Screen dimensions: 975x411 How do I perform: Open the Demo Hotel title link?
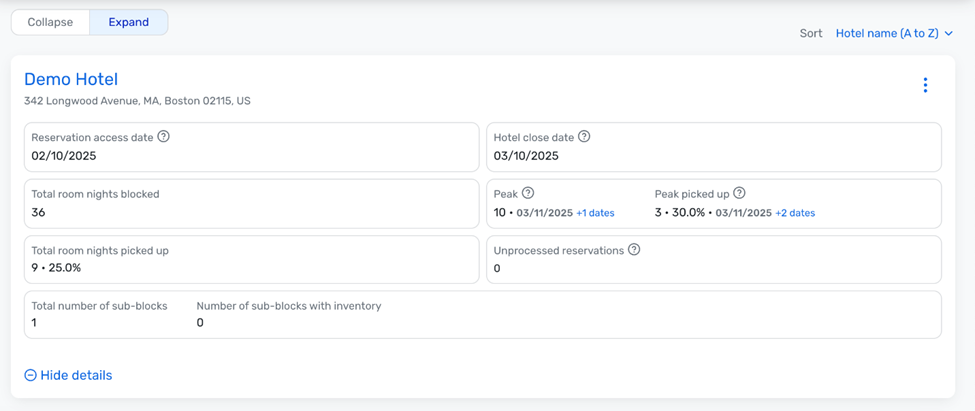point(71,79)
